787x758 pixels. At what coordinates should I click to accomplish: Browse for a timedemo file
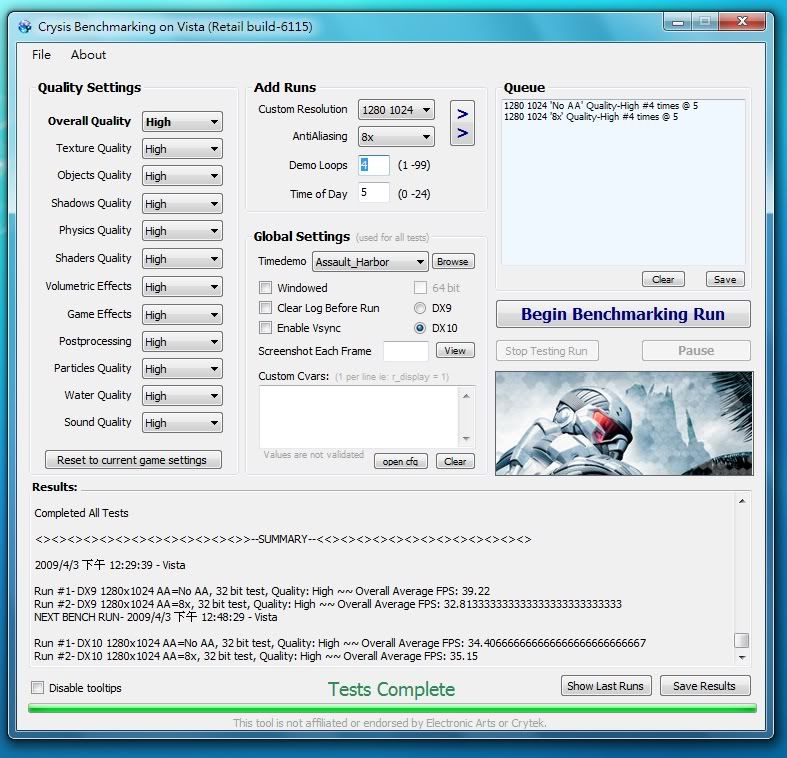coord(453,262)
